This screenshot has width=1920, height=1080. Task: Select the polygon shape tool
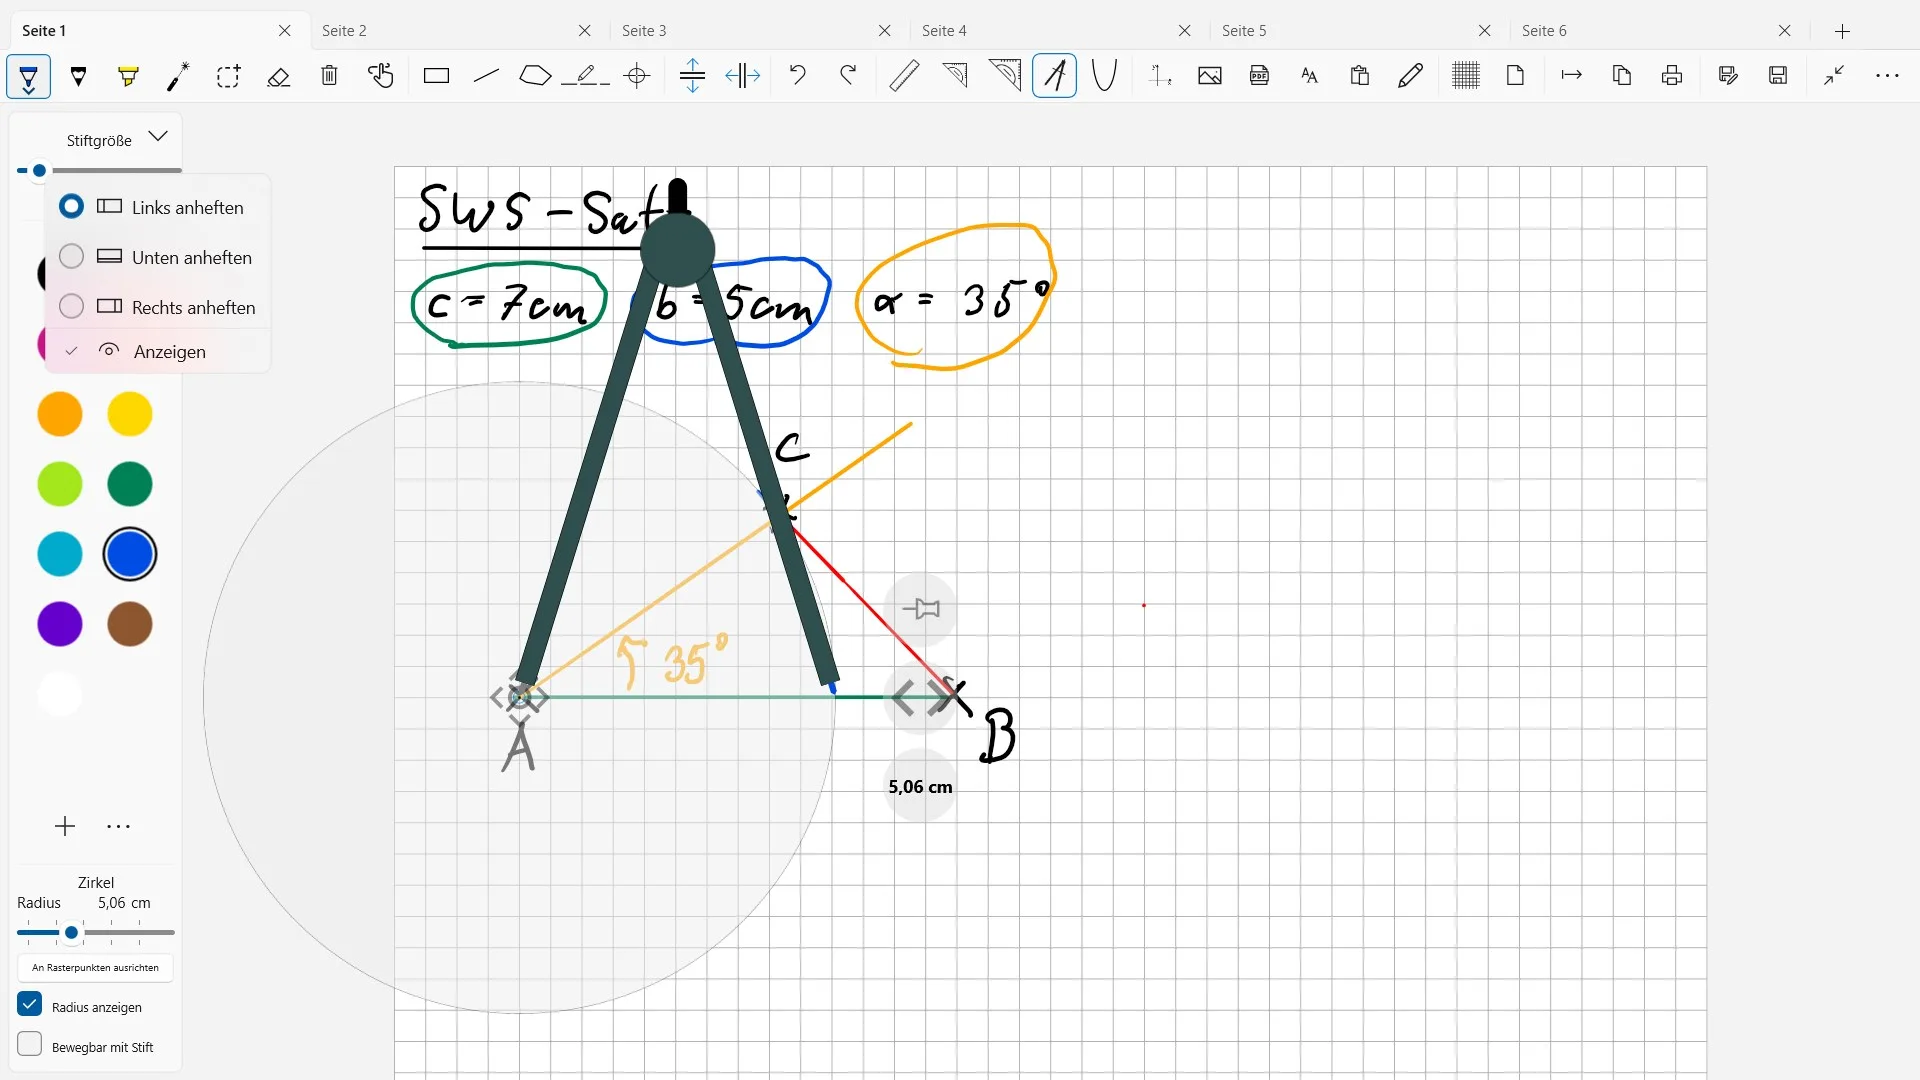click(x=535, y=76)
